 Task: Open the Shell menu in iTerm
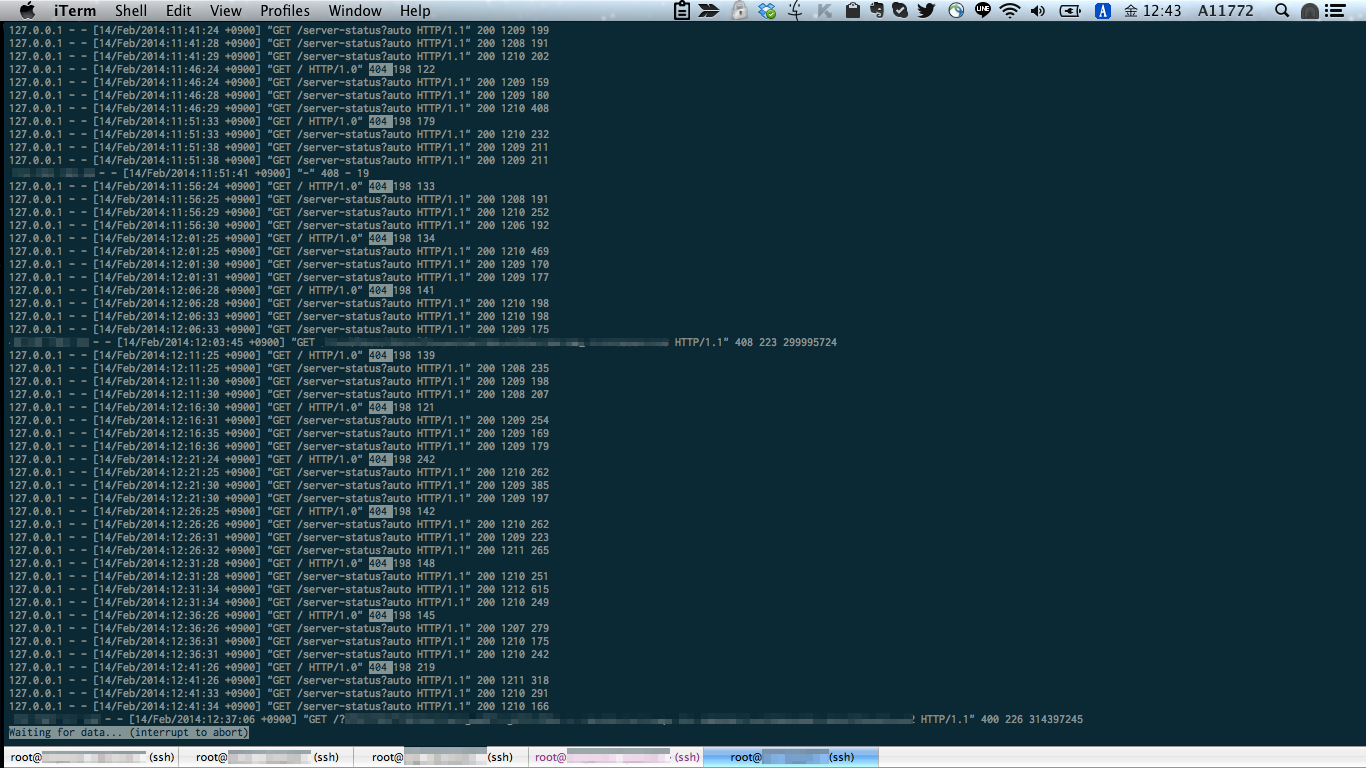130,11
